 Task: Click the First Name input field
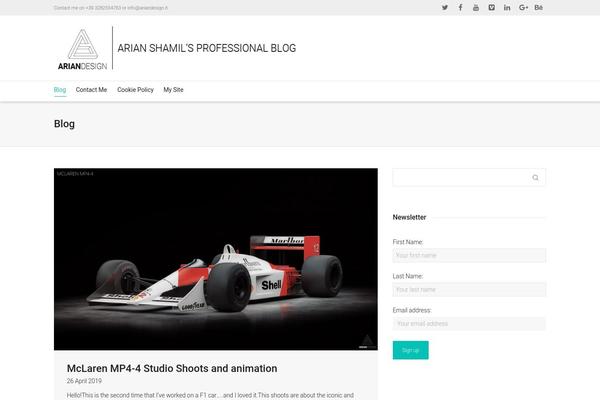[469, 255]
